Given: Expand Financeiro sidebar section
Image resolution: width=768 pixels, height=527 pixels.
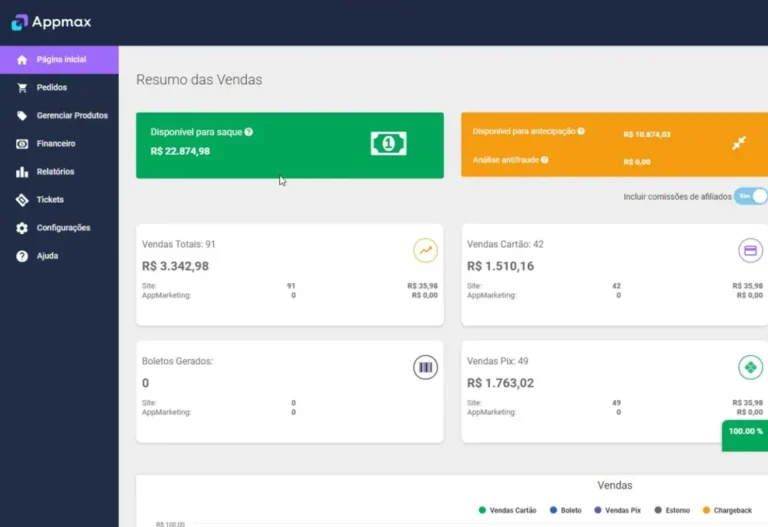Looking at the screenshot, I should [55, 144].
